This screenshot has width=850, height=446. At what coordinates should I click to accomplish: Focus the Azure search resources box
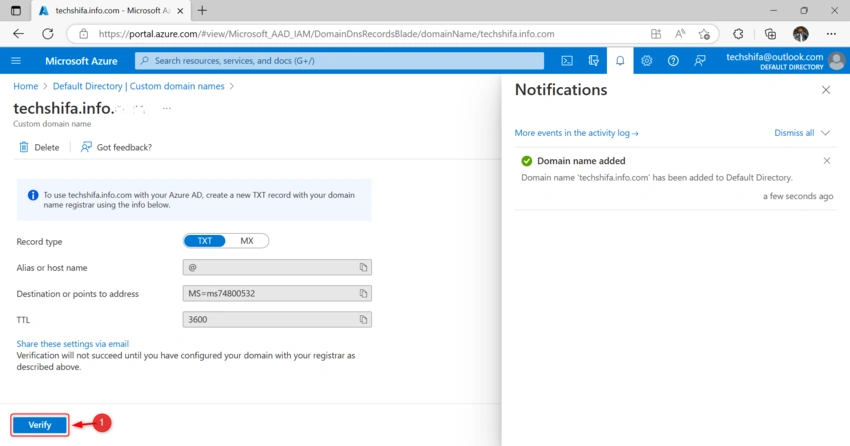[x=339, y=61]
